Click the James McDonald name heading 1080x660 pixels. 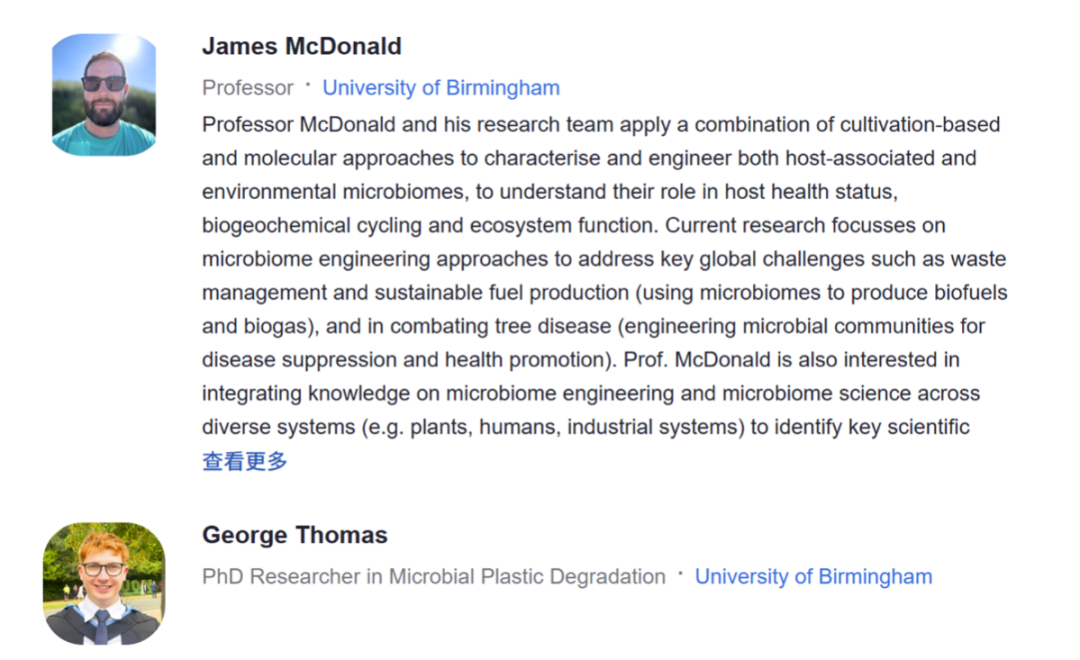302,46
